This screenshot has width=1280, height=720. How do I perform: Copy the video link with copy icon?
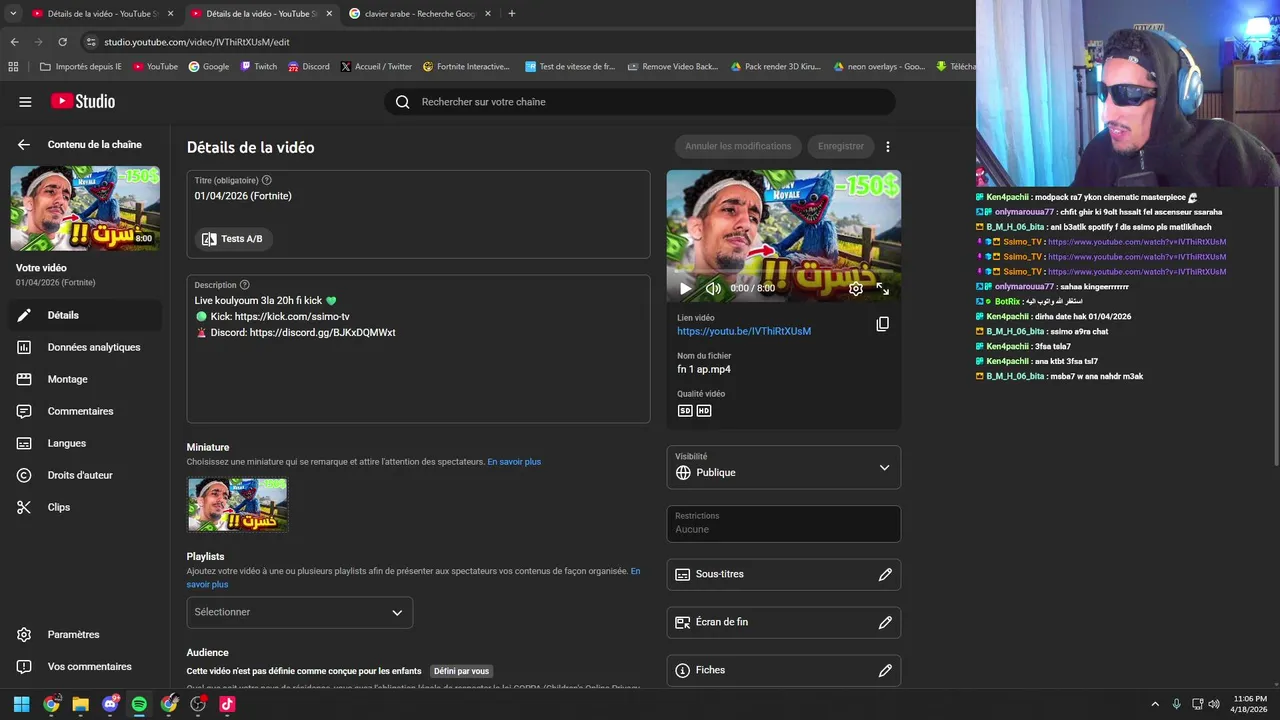882,324
